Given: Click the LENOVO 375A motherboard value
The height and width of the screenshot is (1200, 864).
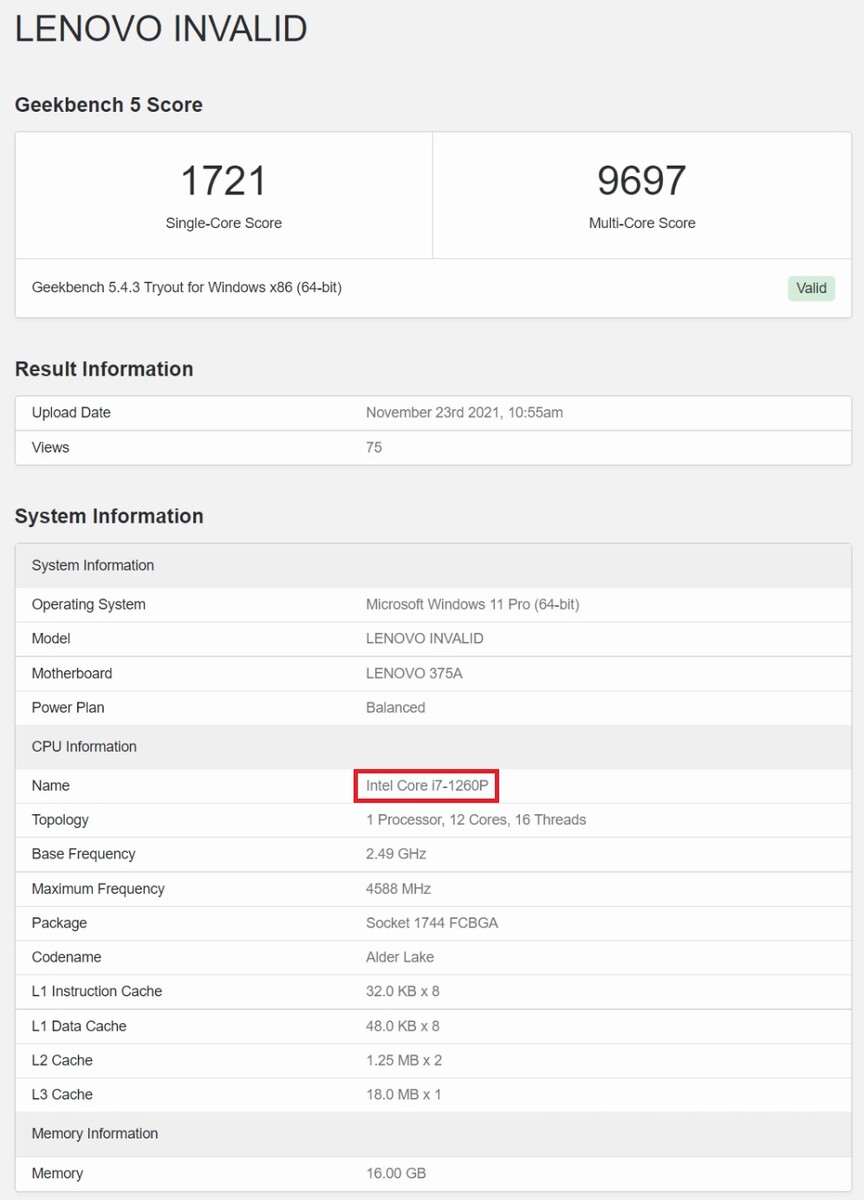Looking at the screenshot, I should click(x=414, y=673).
